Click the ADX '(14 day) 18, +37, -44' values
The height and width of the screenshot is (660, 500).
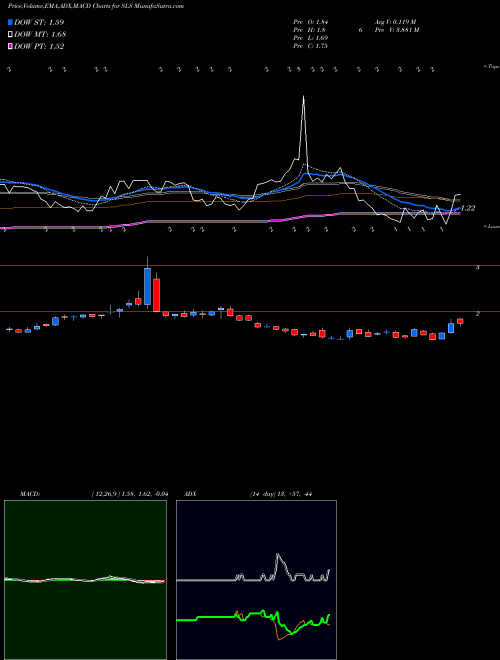(280, 494)
